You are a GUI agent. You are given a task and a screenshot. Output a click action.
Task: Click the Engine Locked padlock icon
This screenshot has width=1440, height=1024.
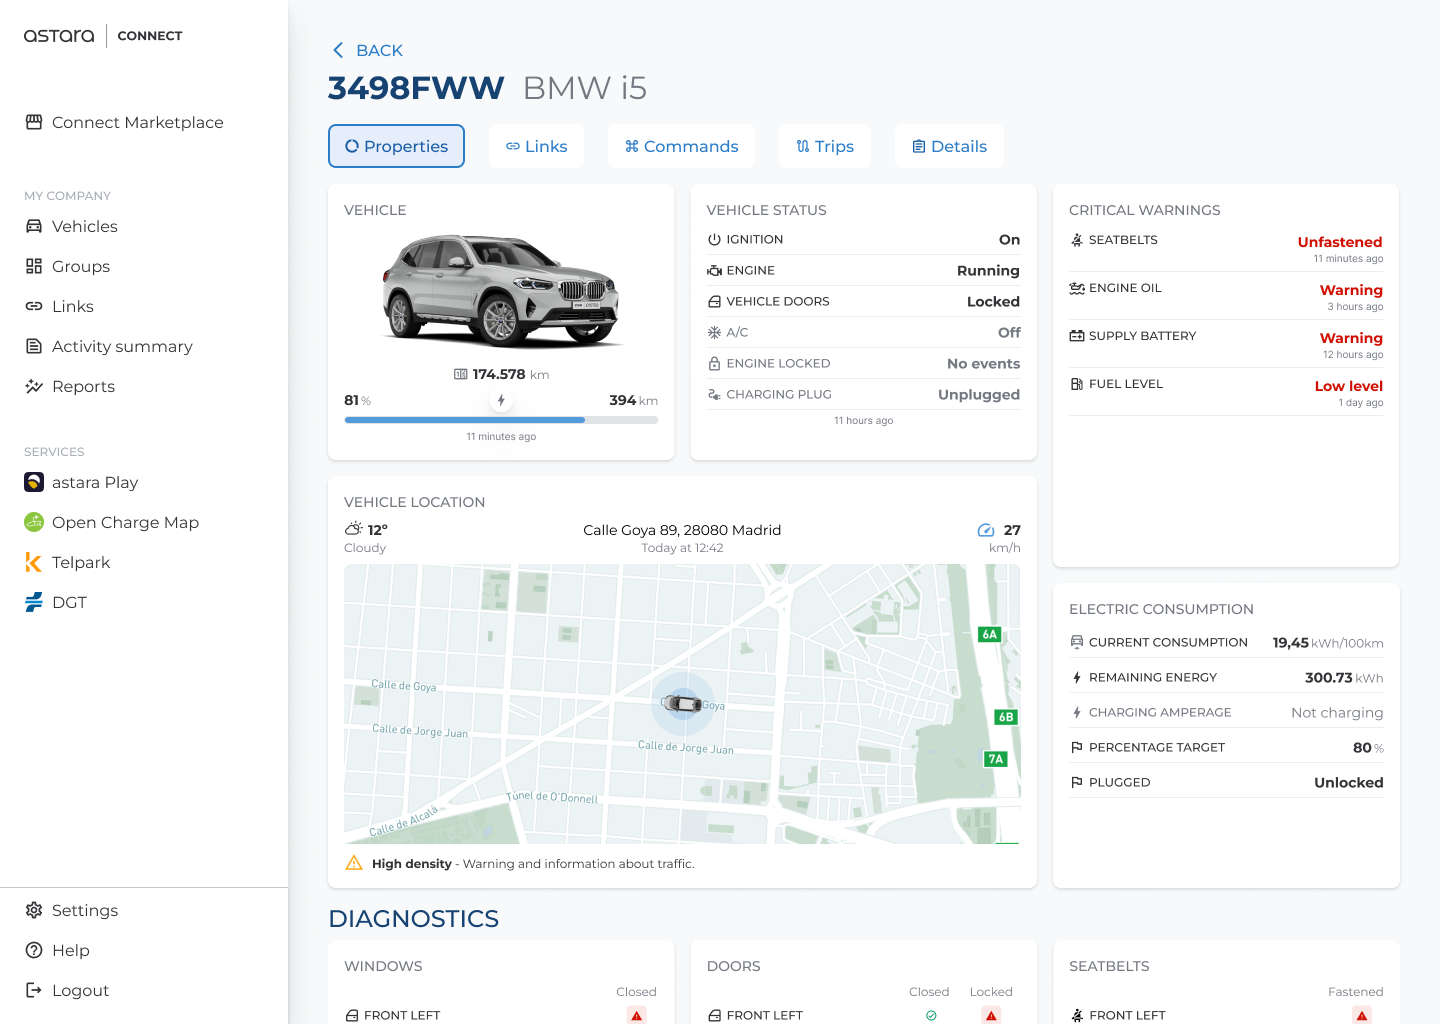714,364
